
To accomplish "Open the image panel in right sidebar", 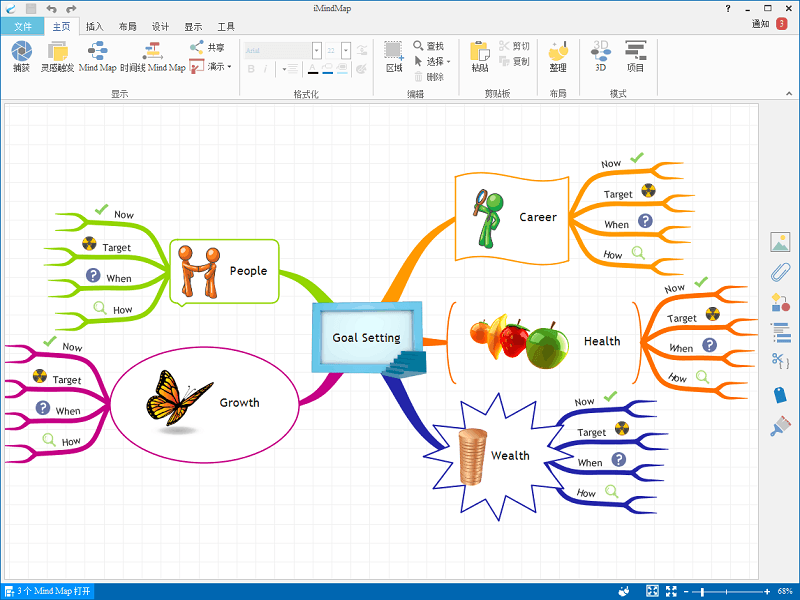I will click(780, 242).
